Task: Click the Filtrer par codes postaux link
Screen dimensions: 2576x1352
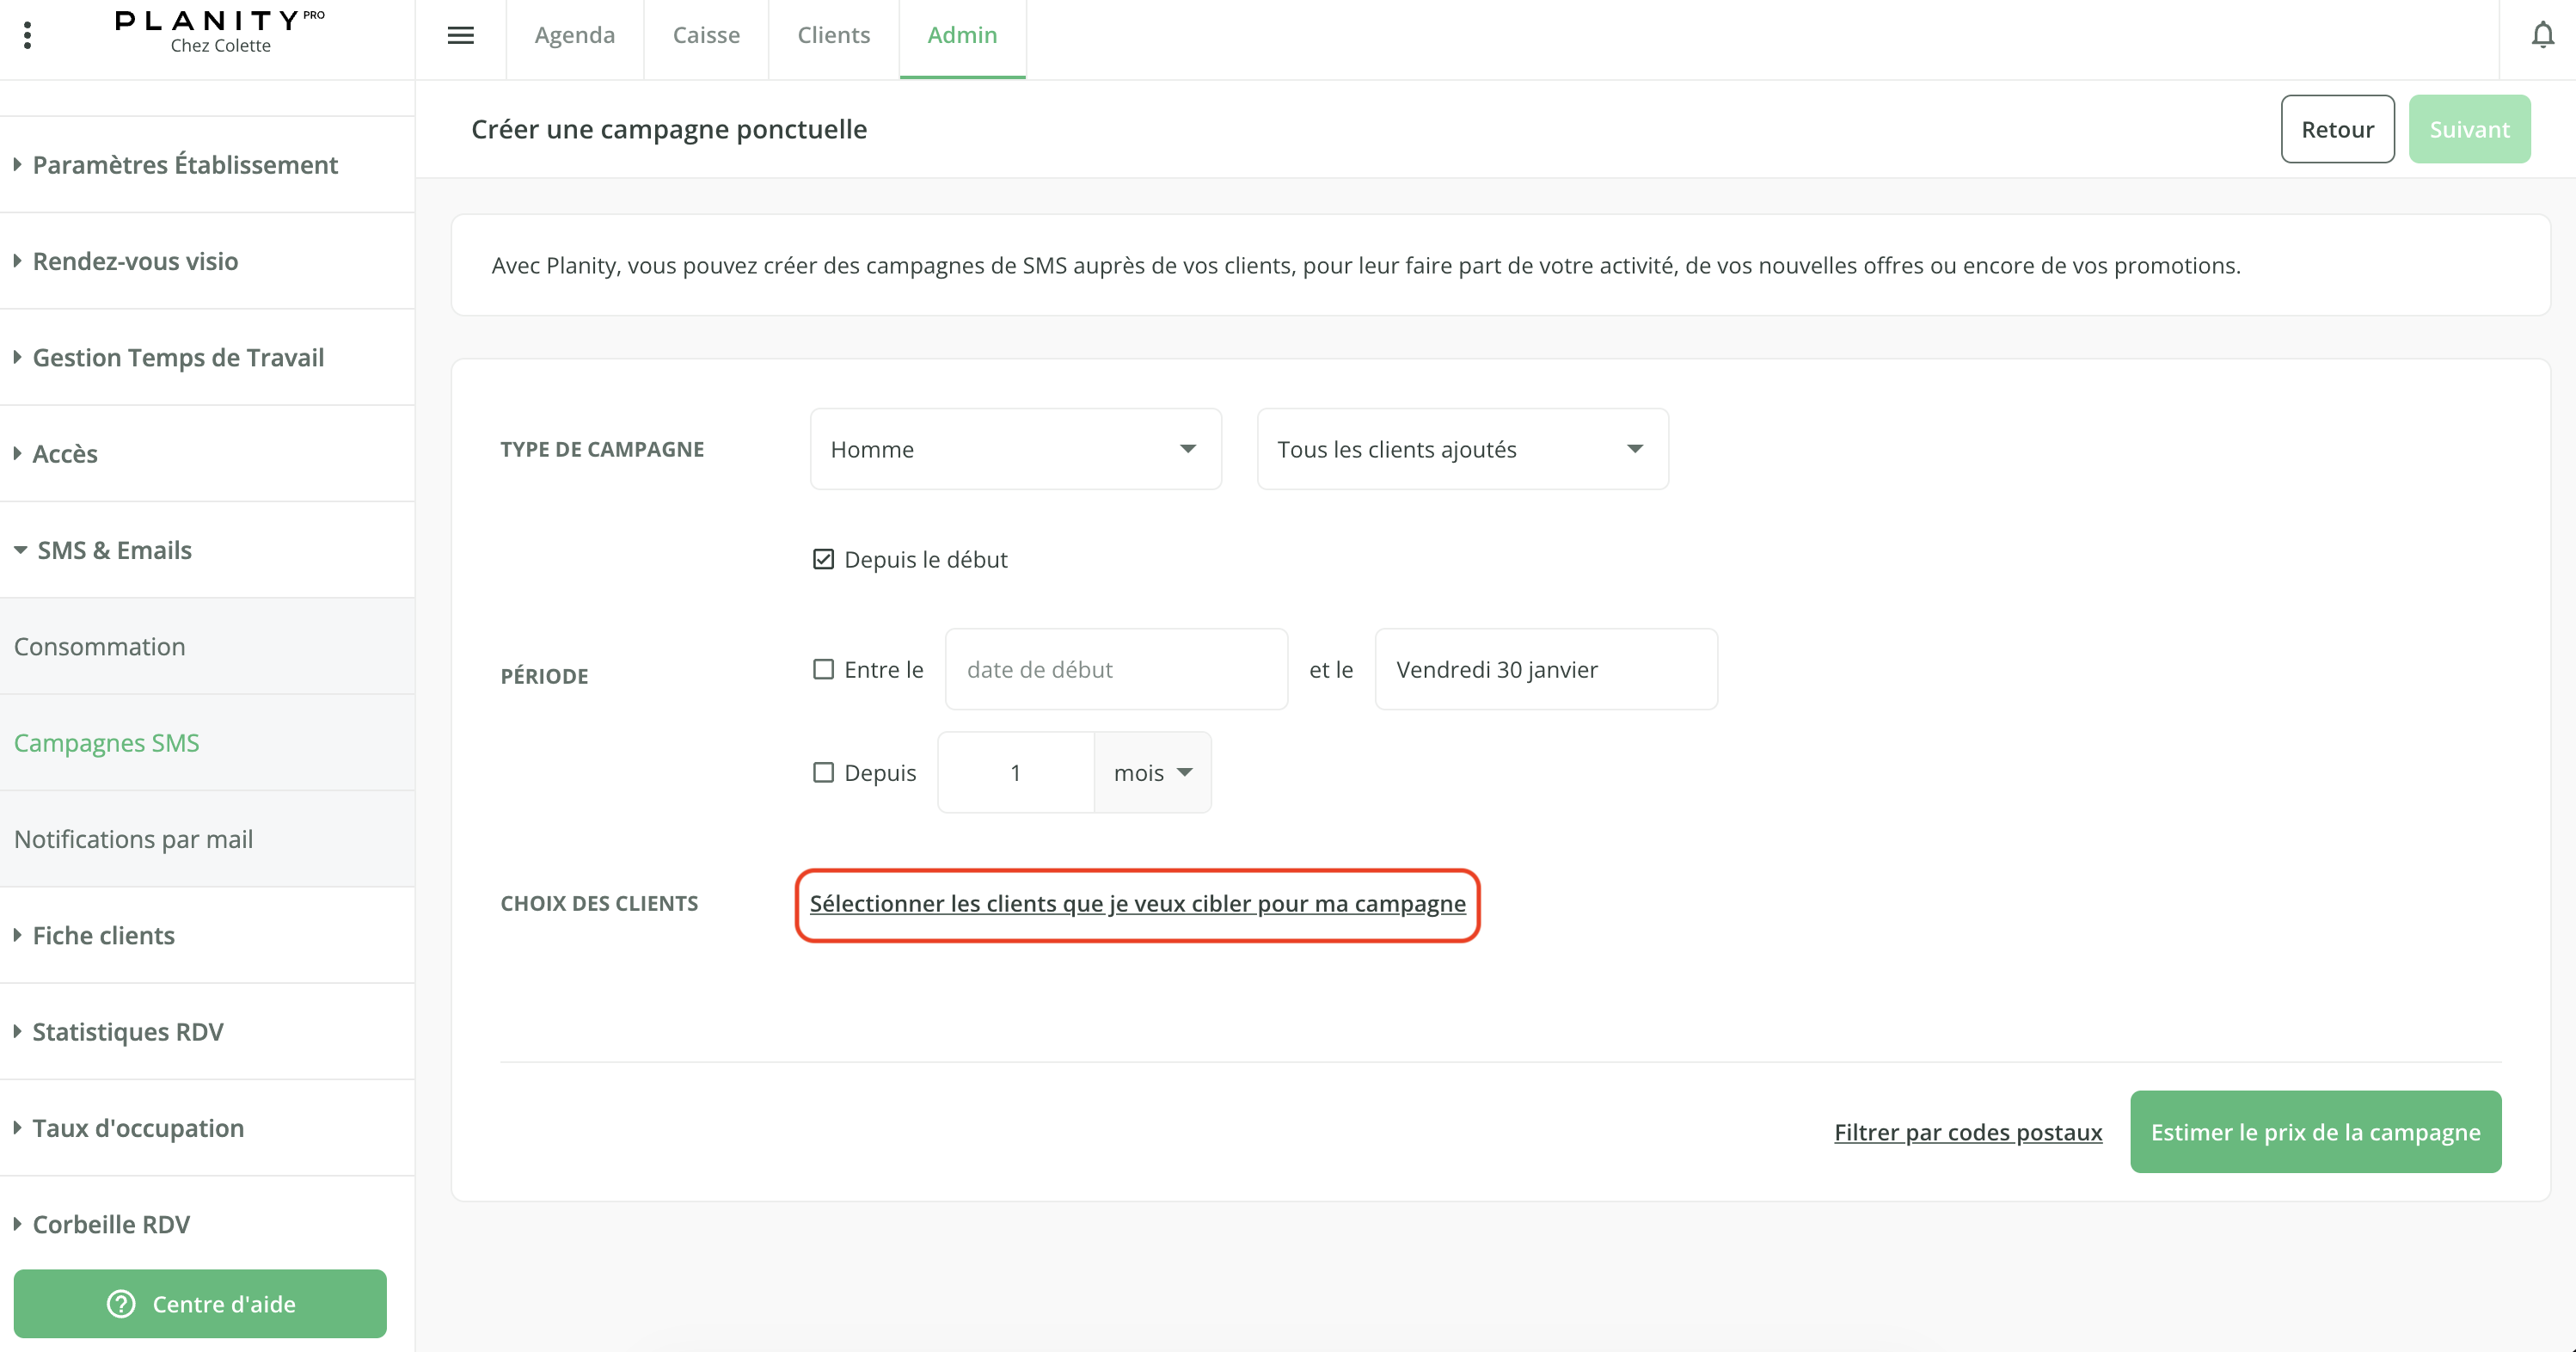Action: coord(1967,1131)
